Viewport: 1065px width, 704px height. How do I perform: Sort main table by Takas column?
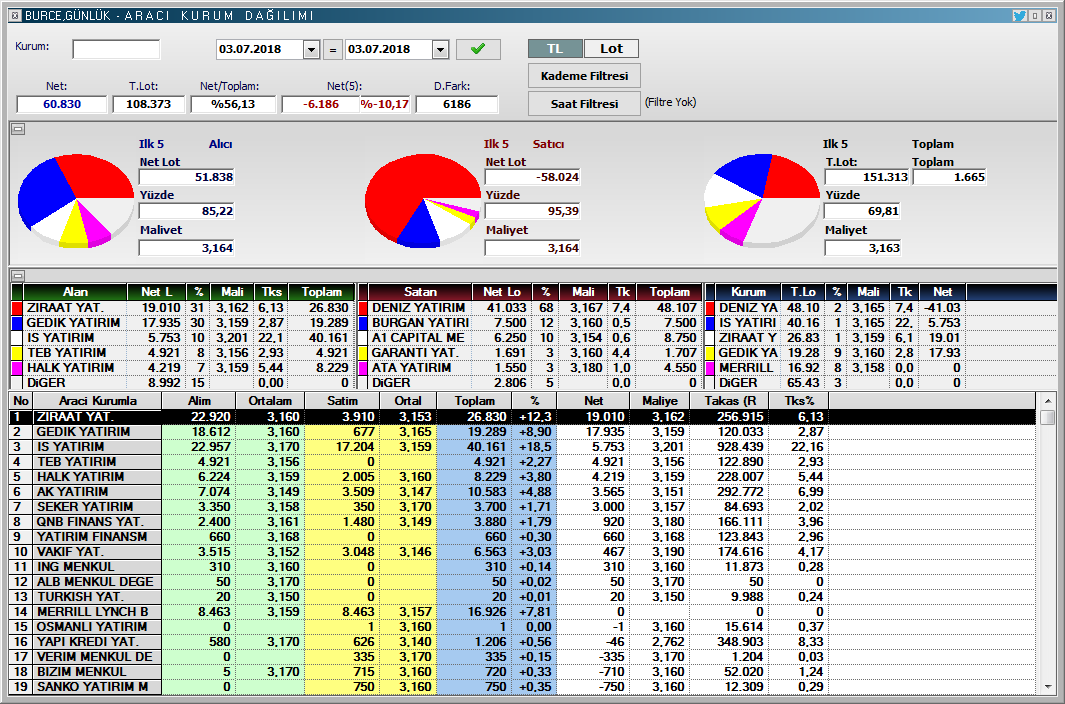click(x=730, y=401)
